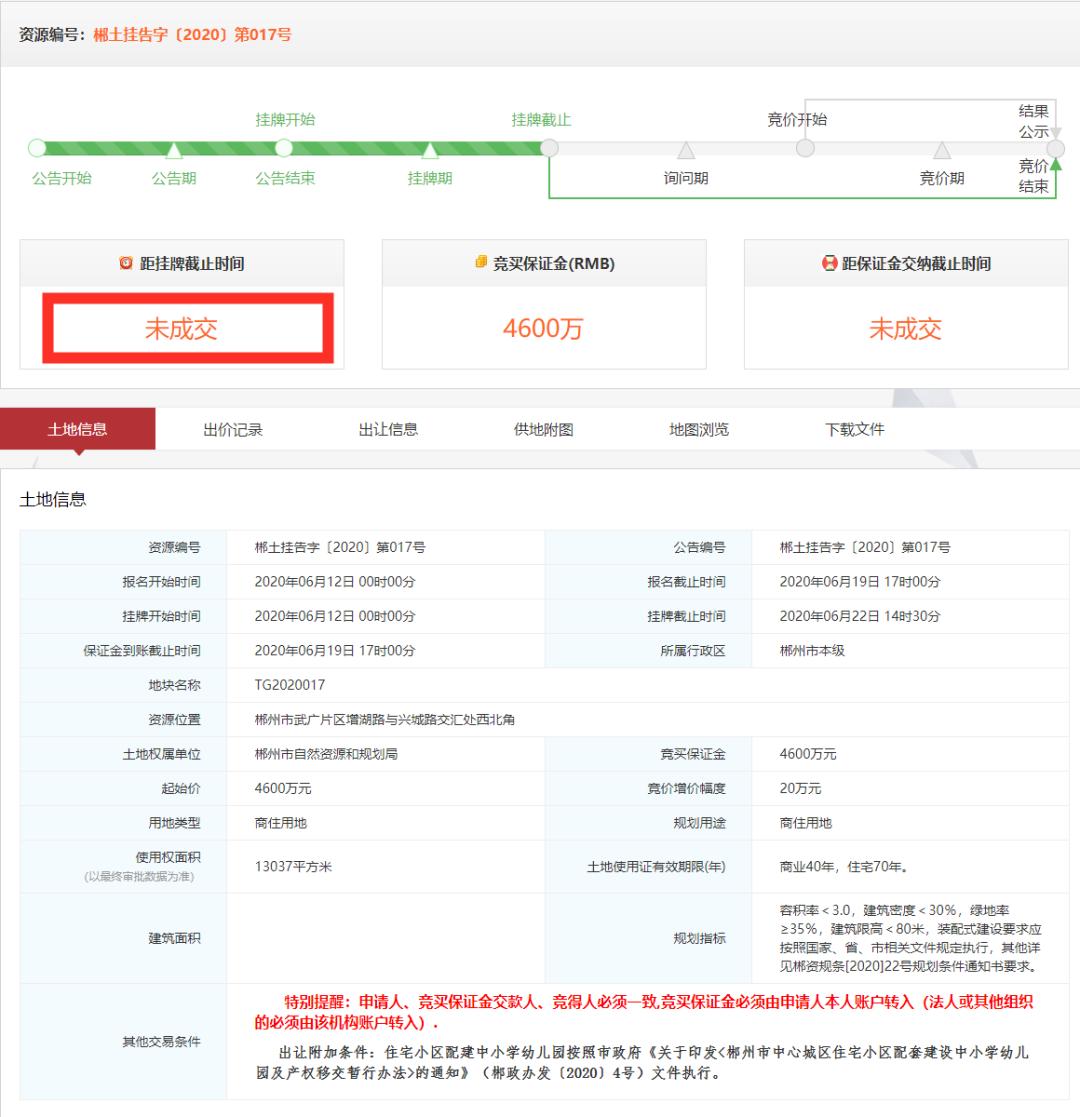The image size is (1080, 1117).
Task: Select the 公告开始 circle node on timeline
Action: tap(37, 148)
